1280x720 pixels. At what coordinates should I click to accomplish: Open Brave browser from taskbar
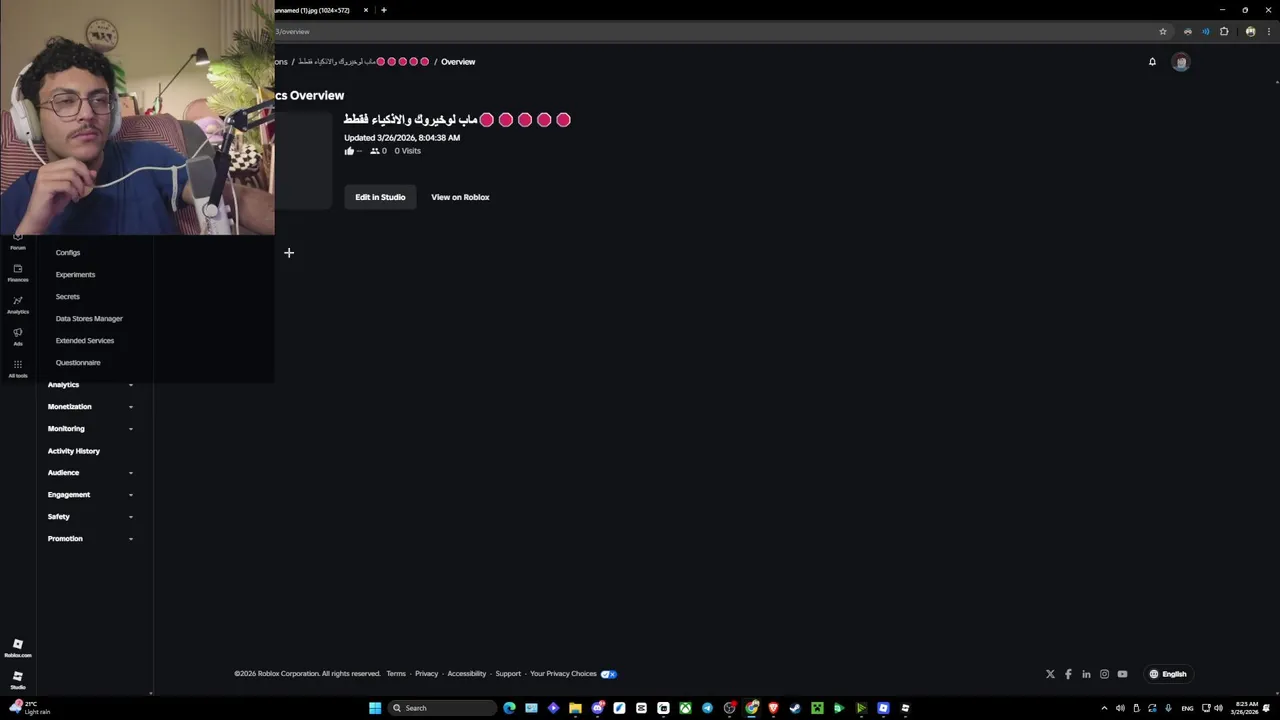773,708
